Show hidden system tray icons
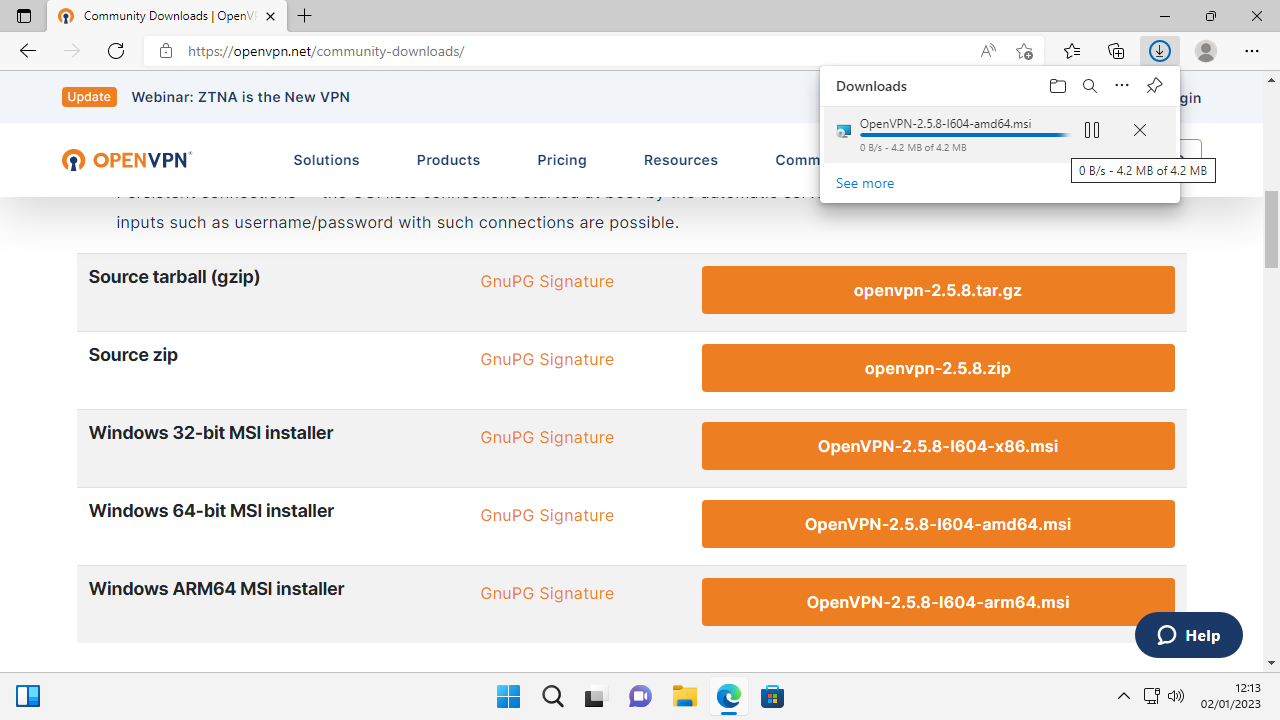Viewport: 1280px width, 720px height. [x=1124, y=696]
